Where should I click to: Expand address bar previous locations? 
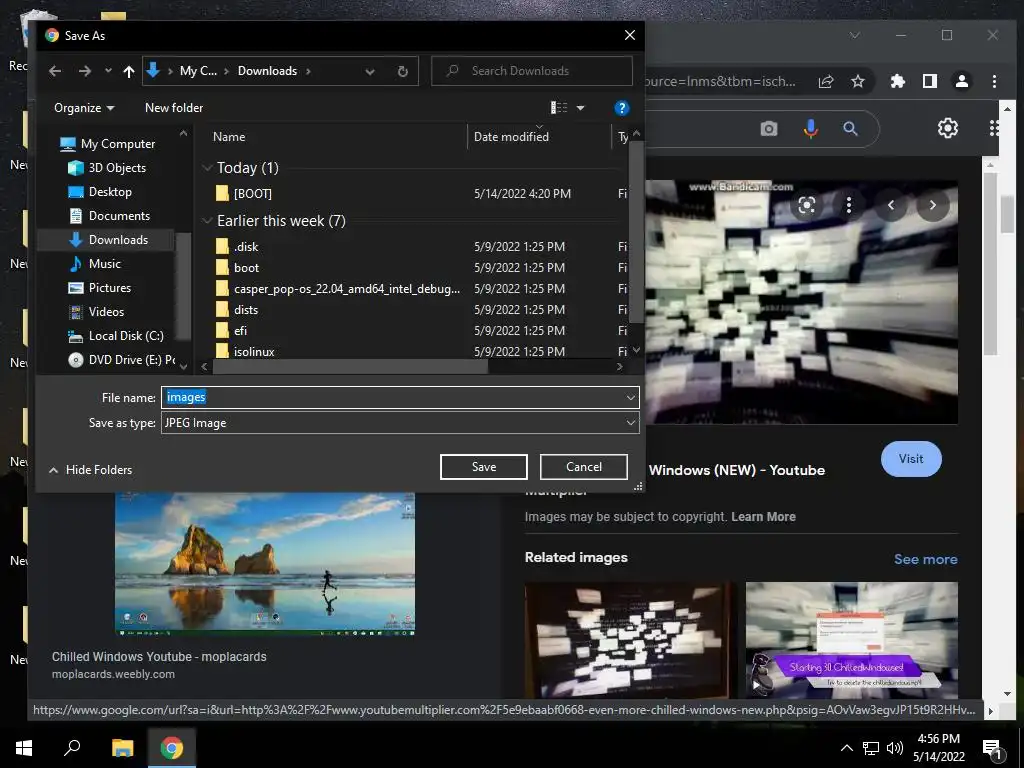tap(370, 71)
